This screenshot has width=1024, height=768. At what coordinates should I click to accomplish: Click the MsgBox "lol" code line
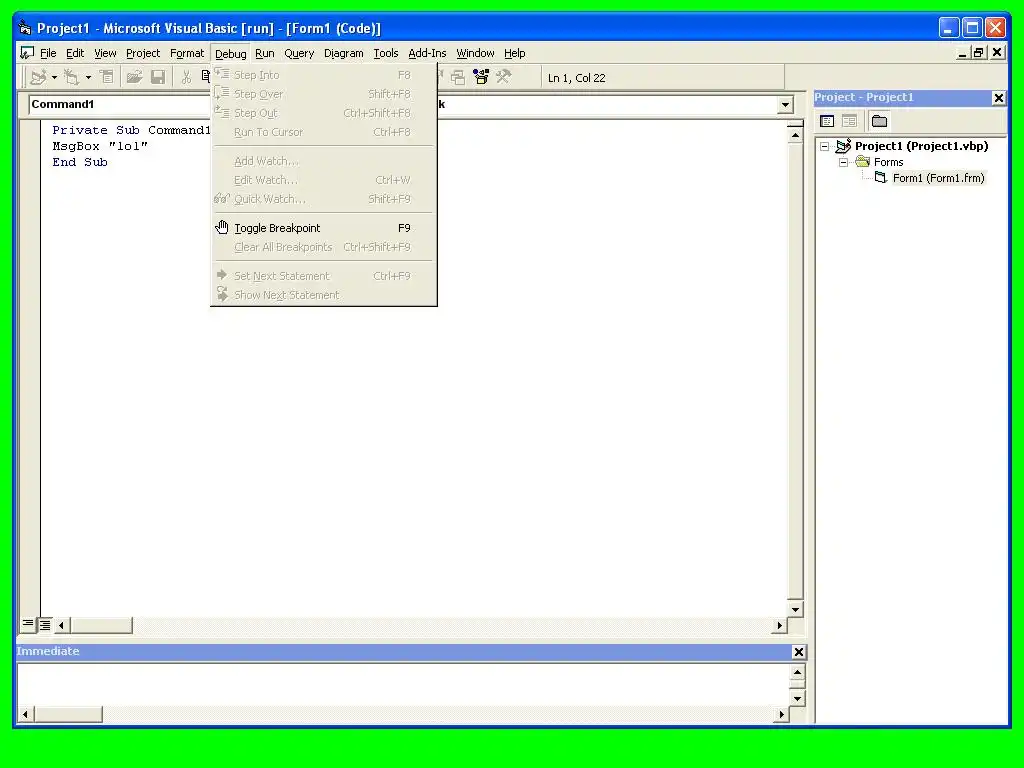[x=100, y=146]
